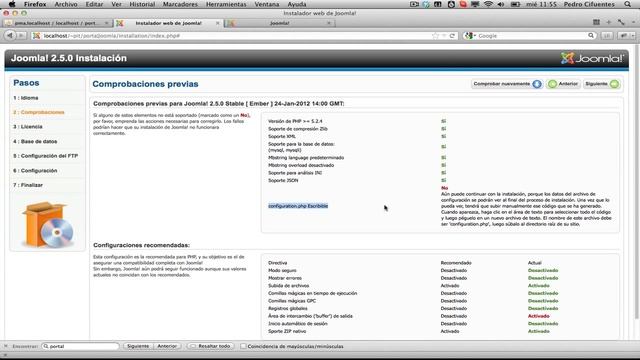Click user name 'Pedro Cifuentes' in the menu bar
The height and width of the screenshot is (360, 640).
[x=589, y=4]
